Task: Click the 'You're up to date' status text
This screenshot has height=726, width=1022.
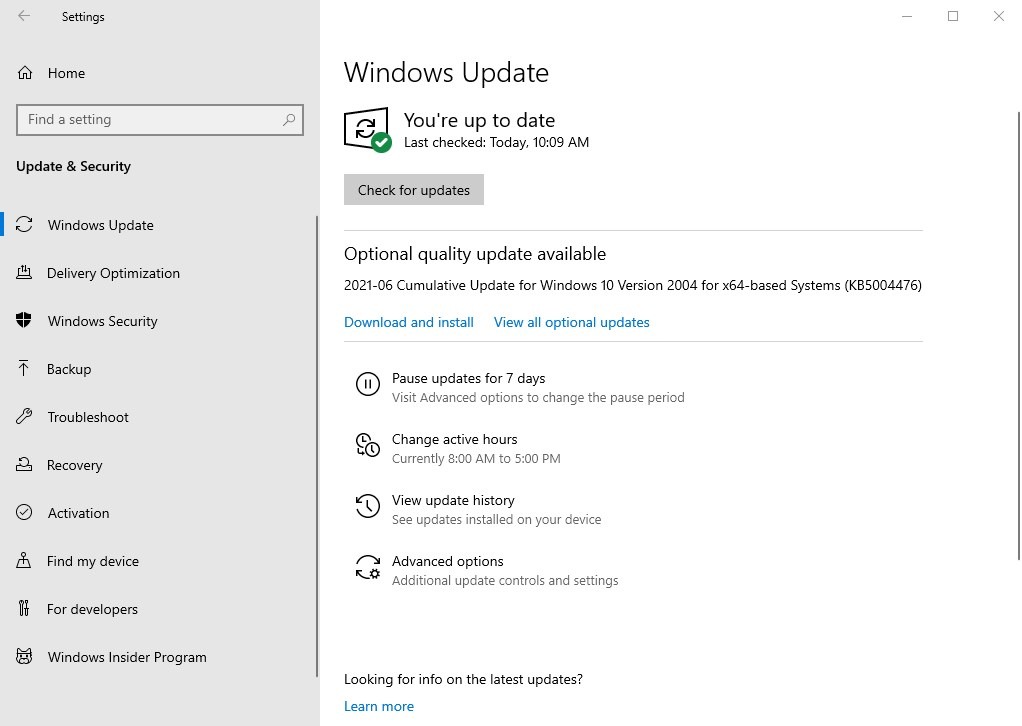Action: pos(479,120)
